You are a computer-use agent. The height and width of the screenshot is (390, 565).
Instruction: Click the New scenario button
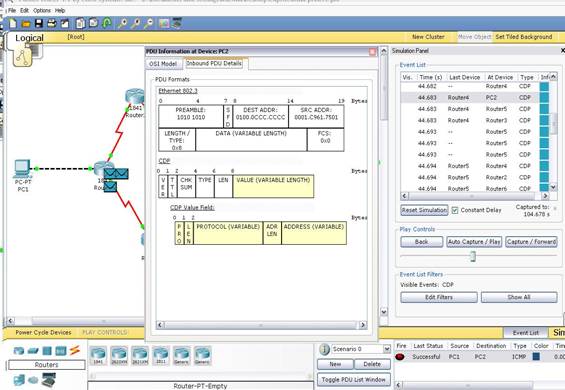tap(335, 364)
